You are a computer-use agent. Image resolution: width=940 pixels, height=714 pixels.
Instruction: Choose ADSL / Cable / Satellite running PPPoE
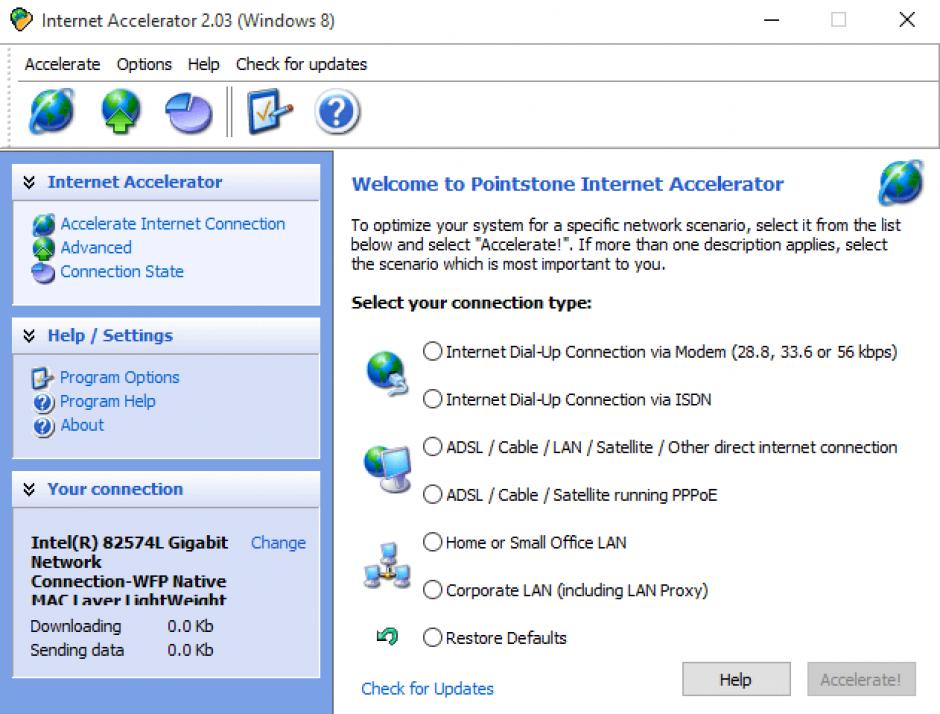(570, 495)
